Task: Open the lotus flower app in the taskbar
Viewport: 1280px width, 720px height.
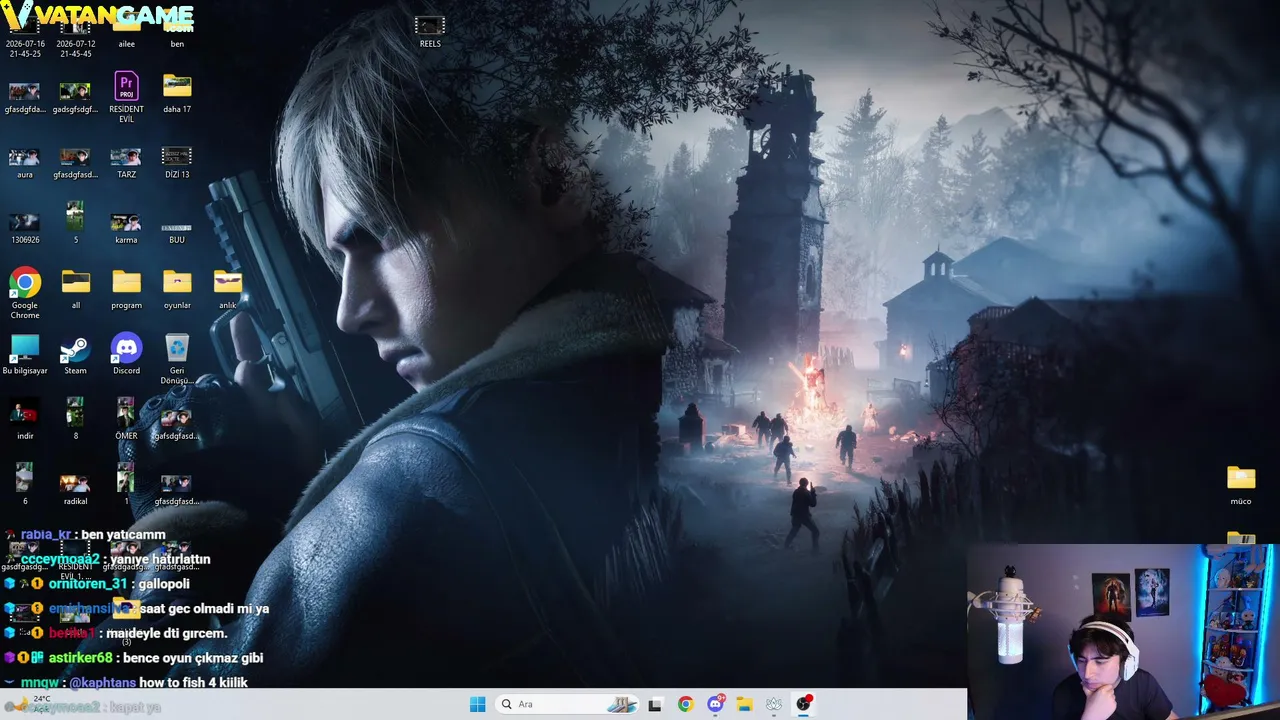Action: 773,704
